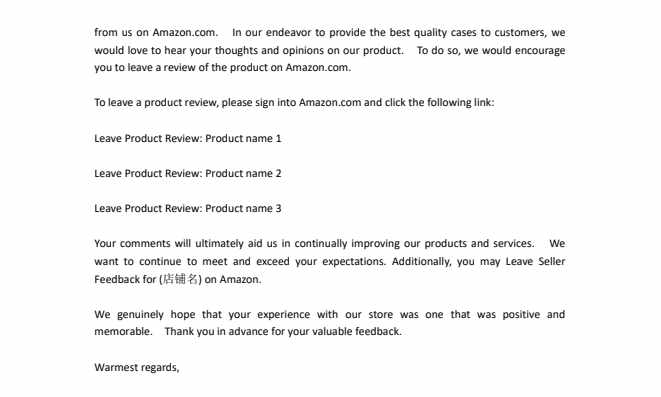Click 'on Amazon.' after the store name

point(233,279)
